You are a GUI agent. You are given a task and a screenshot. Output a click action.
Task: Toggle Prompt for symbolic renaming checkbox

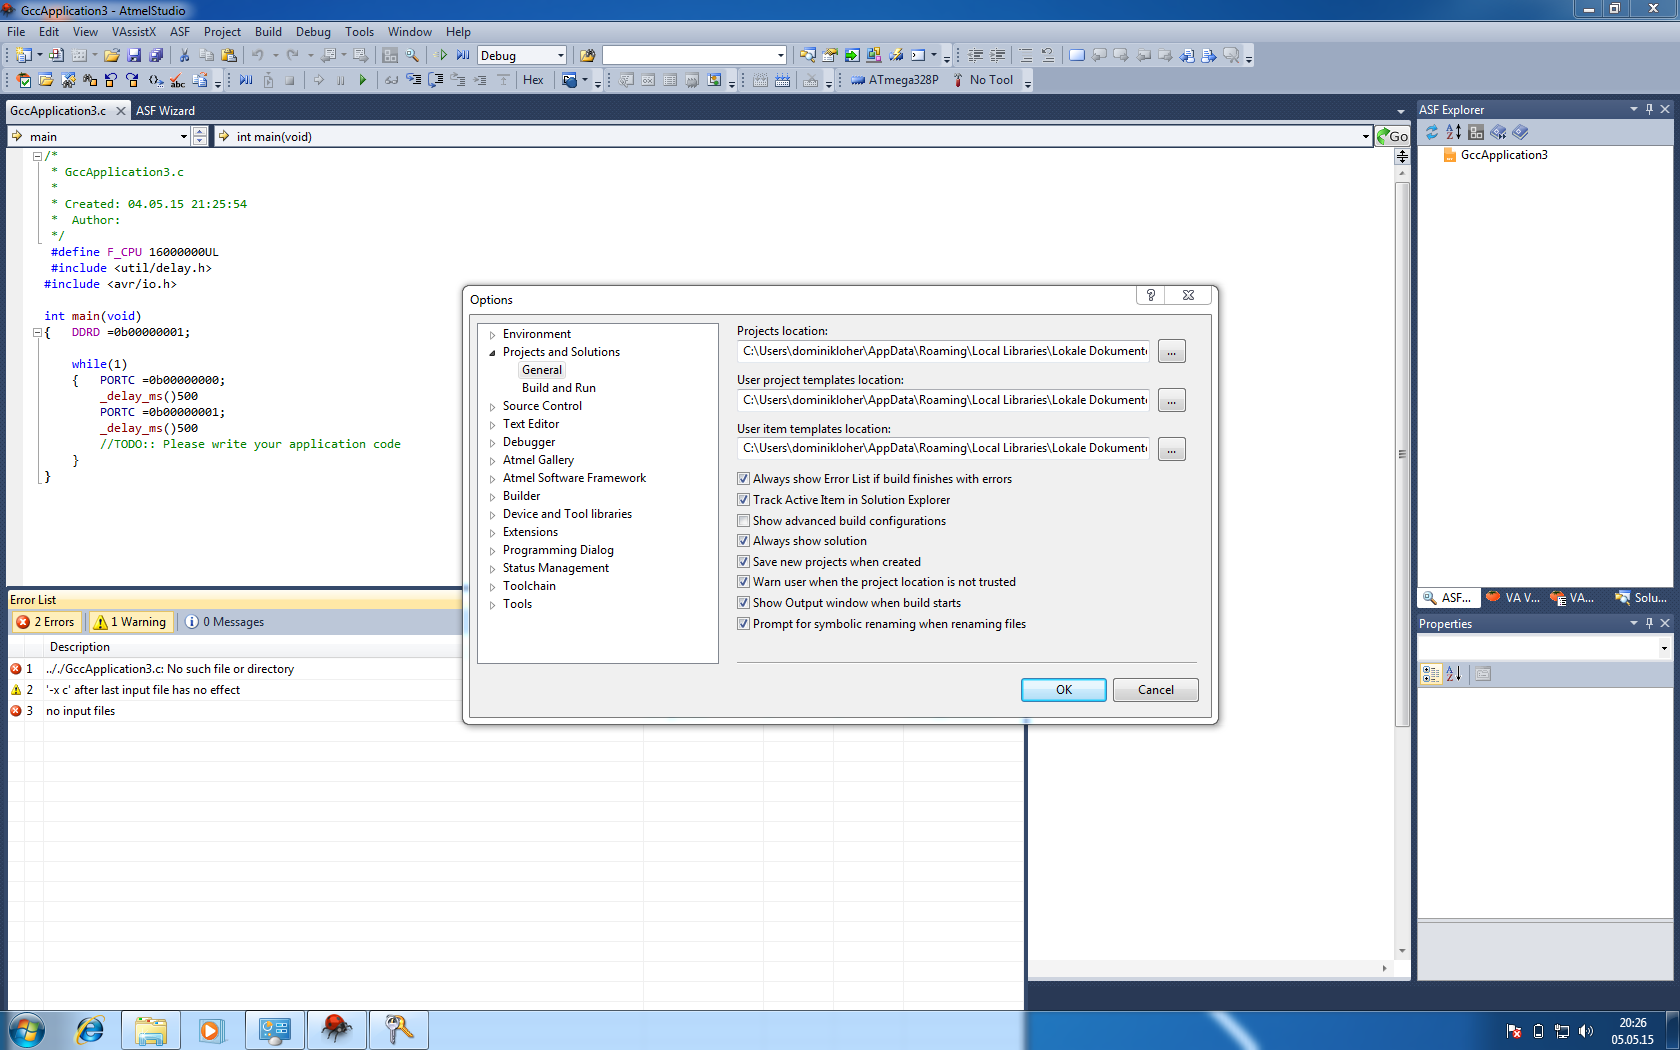click(x=743, y=624)
